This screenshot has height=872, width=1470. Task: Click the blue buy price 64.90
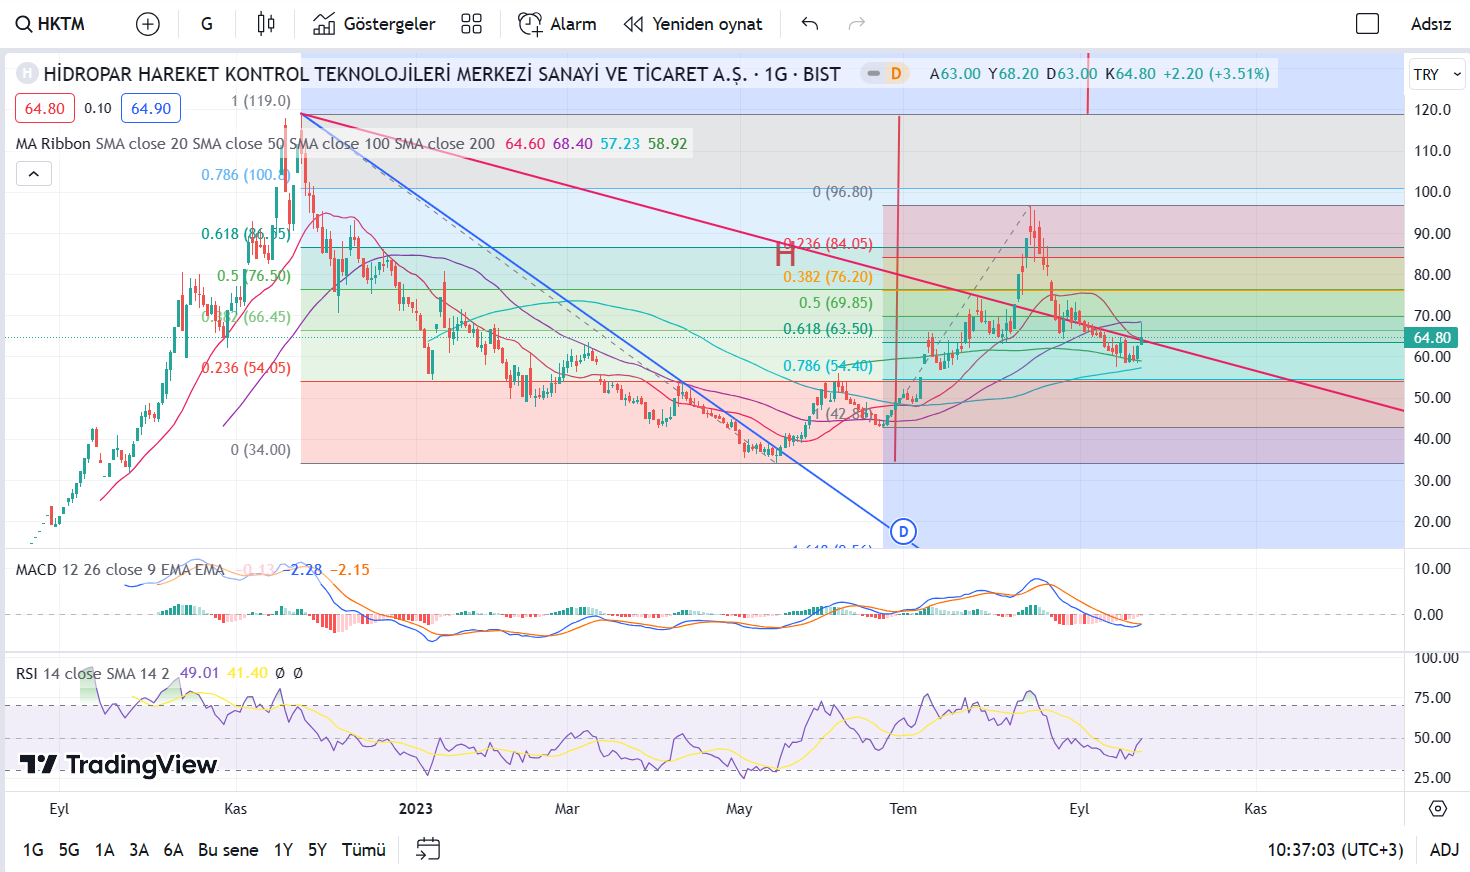pos(151,108)
